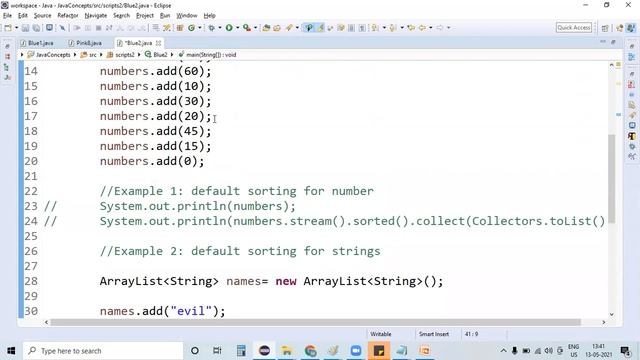Click the Writable status bar entry
640x360 pixels.
coord(381,334)
